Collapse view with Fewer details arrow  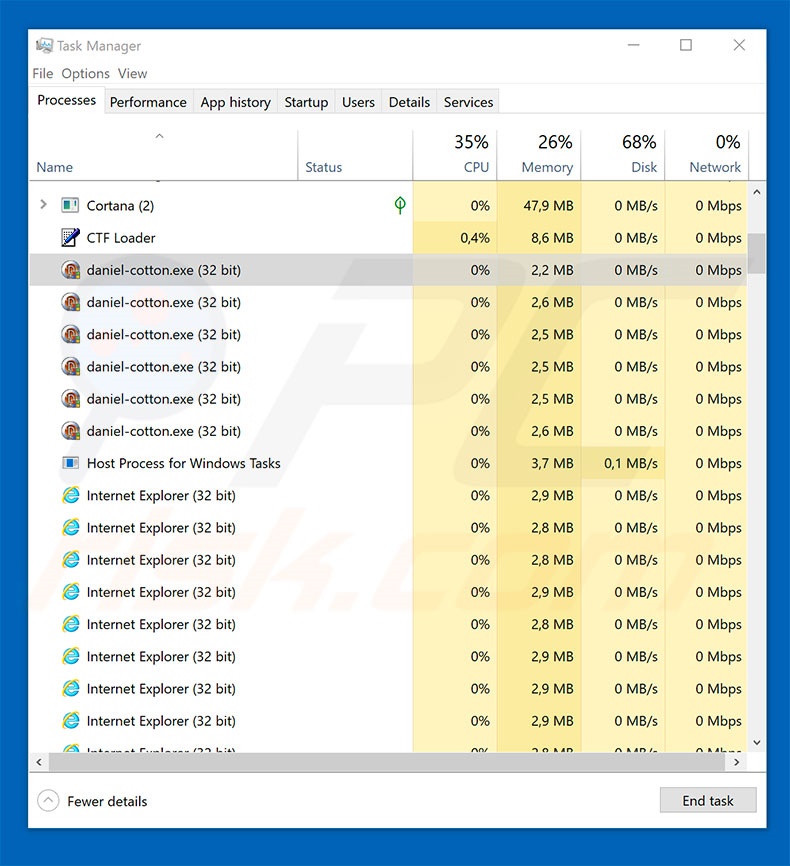pyautogui.click(x=48, y=800)
